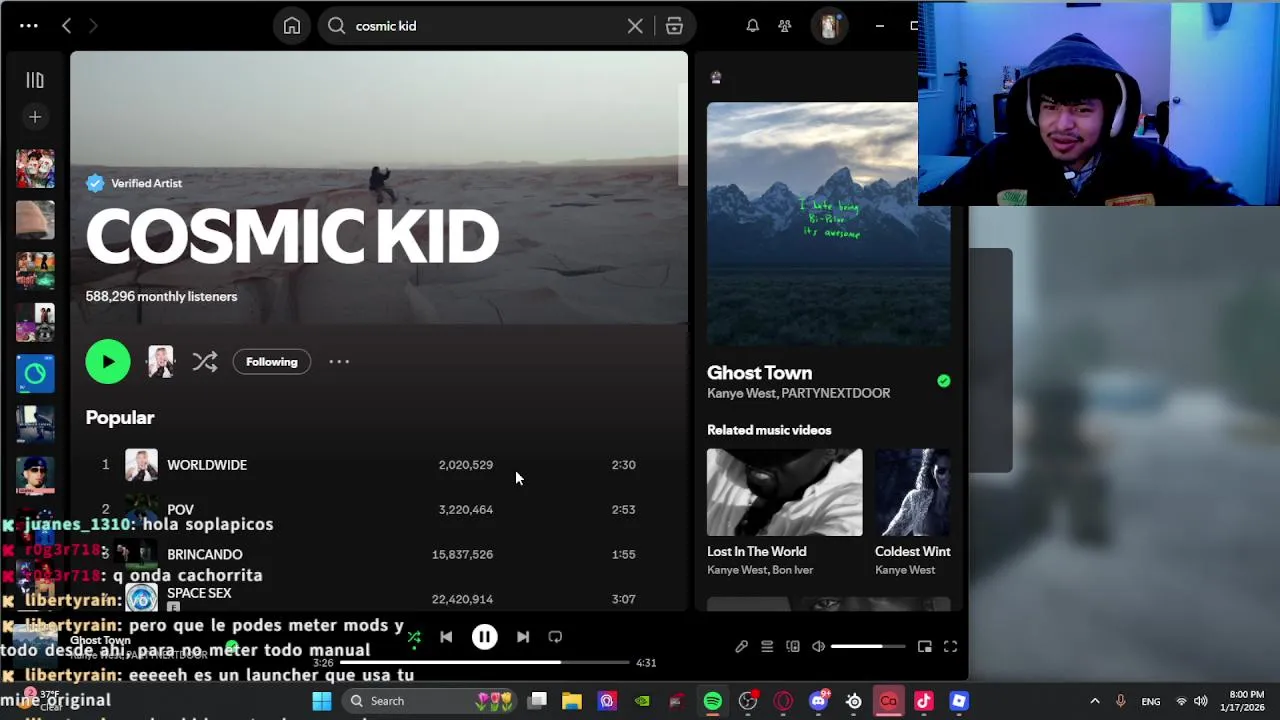Skip to the next track

coord(523,637)
